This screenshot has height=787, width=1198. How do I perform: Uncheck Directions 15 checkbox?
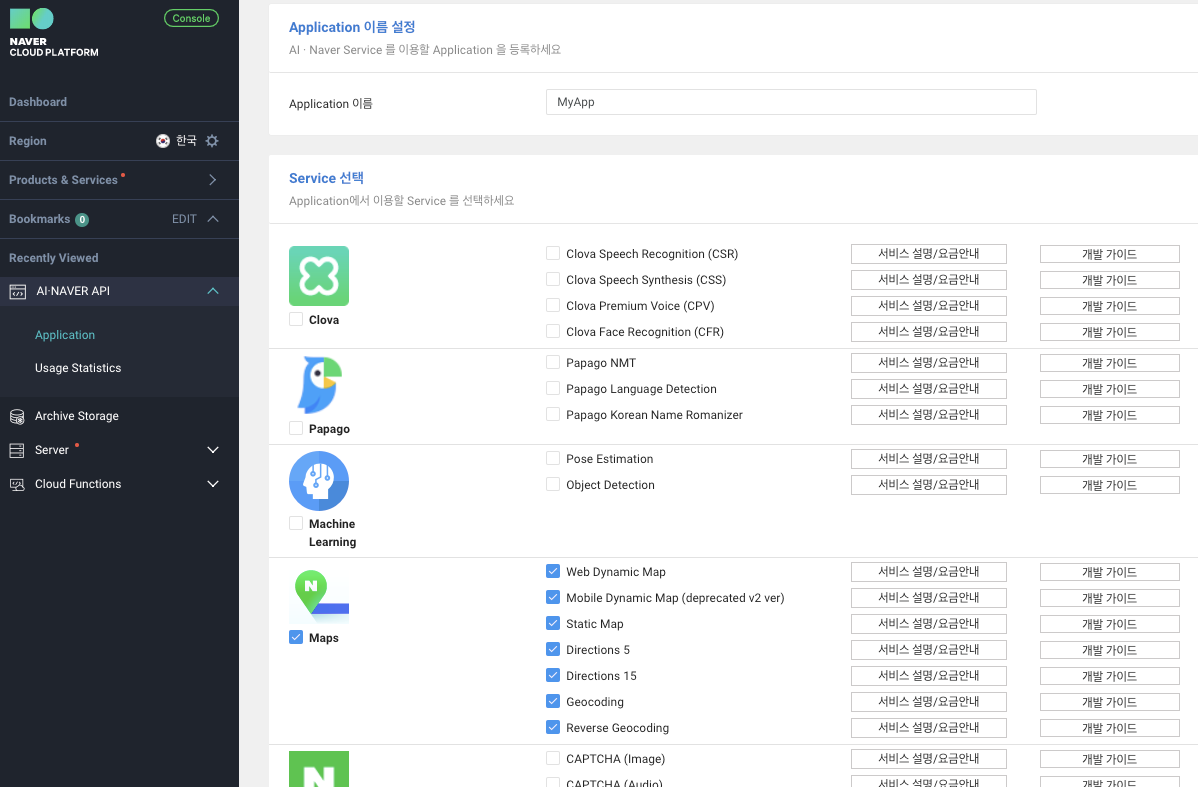(552, 675)
